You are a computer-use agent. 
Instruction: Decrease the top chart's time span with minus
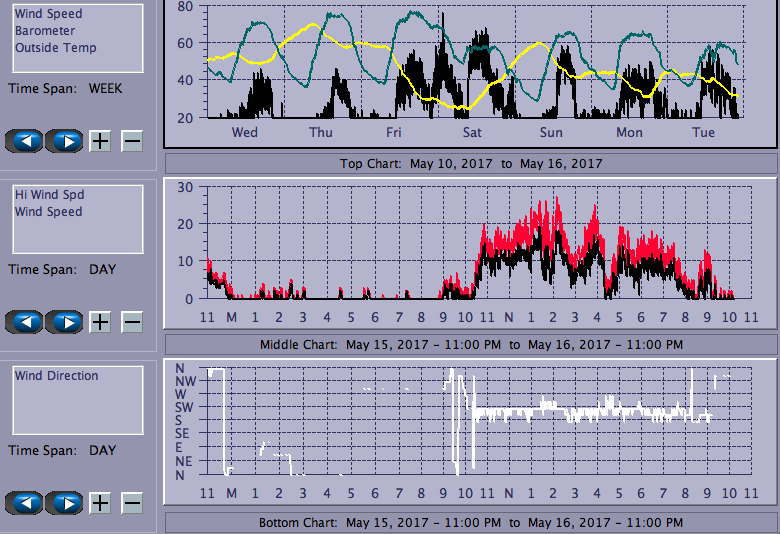[132, 141]
